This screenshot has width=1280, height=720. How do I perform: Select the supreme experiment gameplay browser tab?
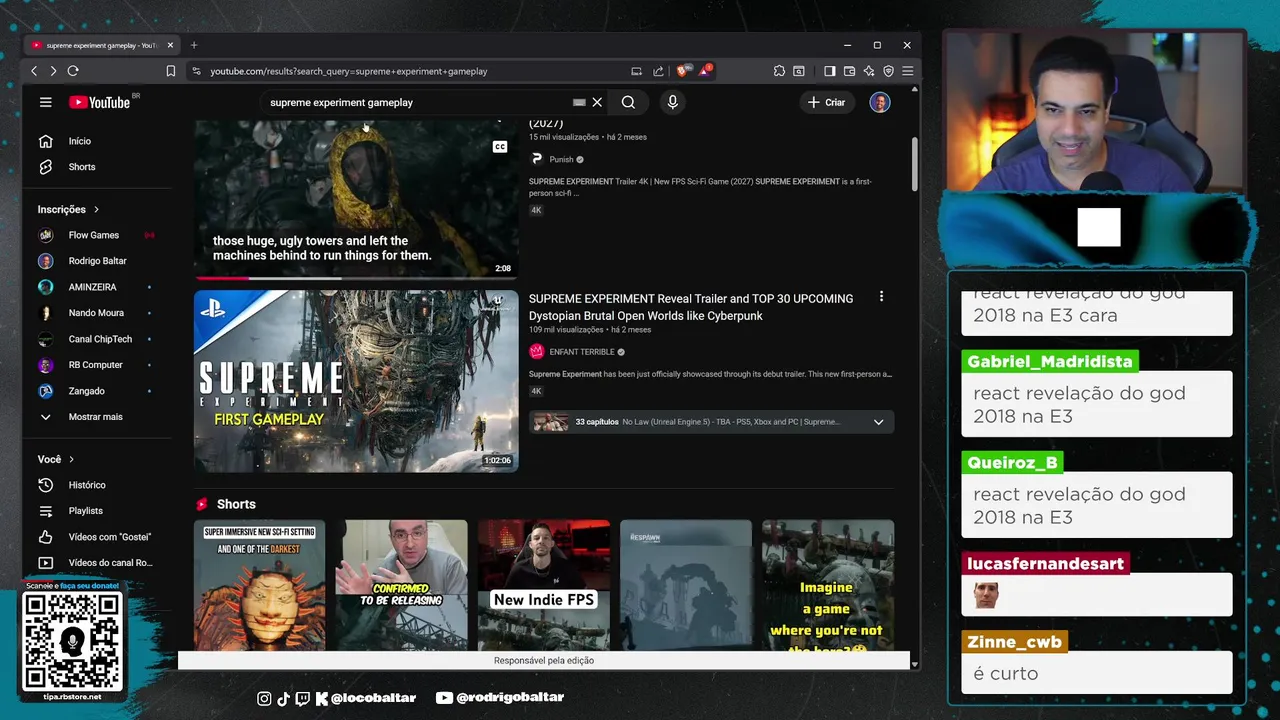(101, 45)
